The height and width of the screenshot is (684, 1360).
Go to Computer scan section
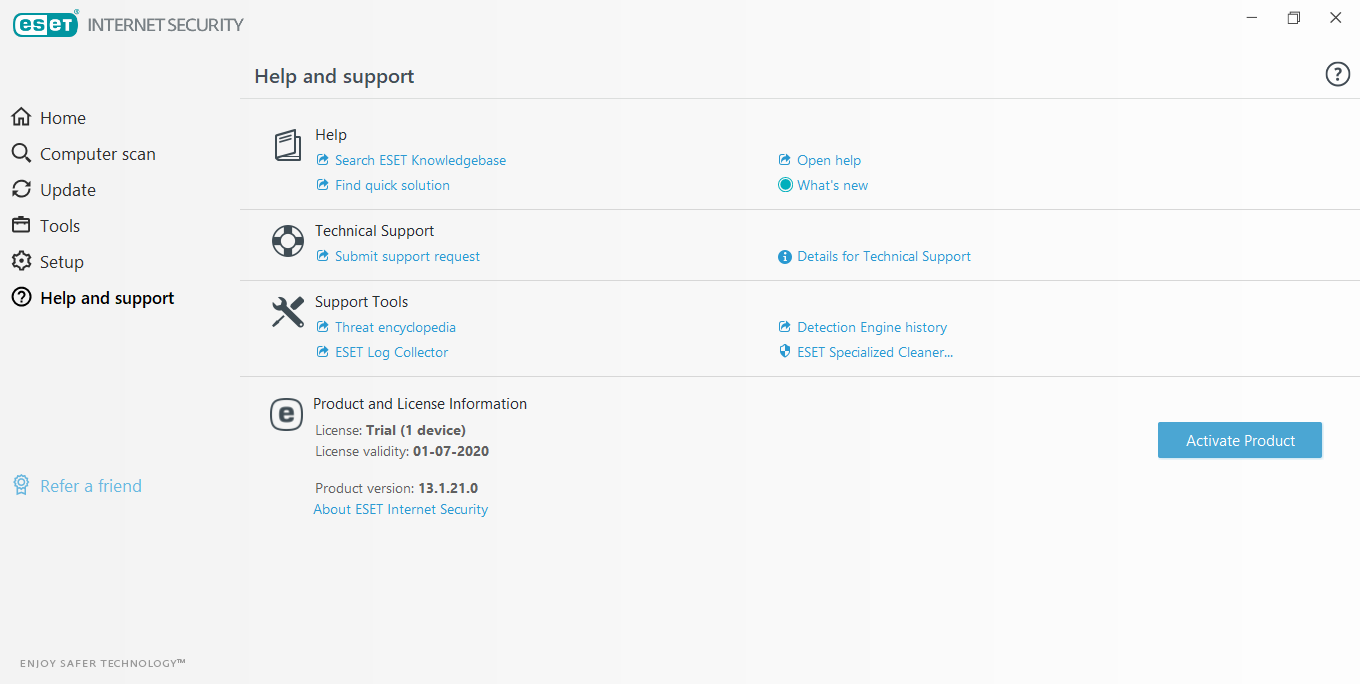coord(97,154)
